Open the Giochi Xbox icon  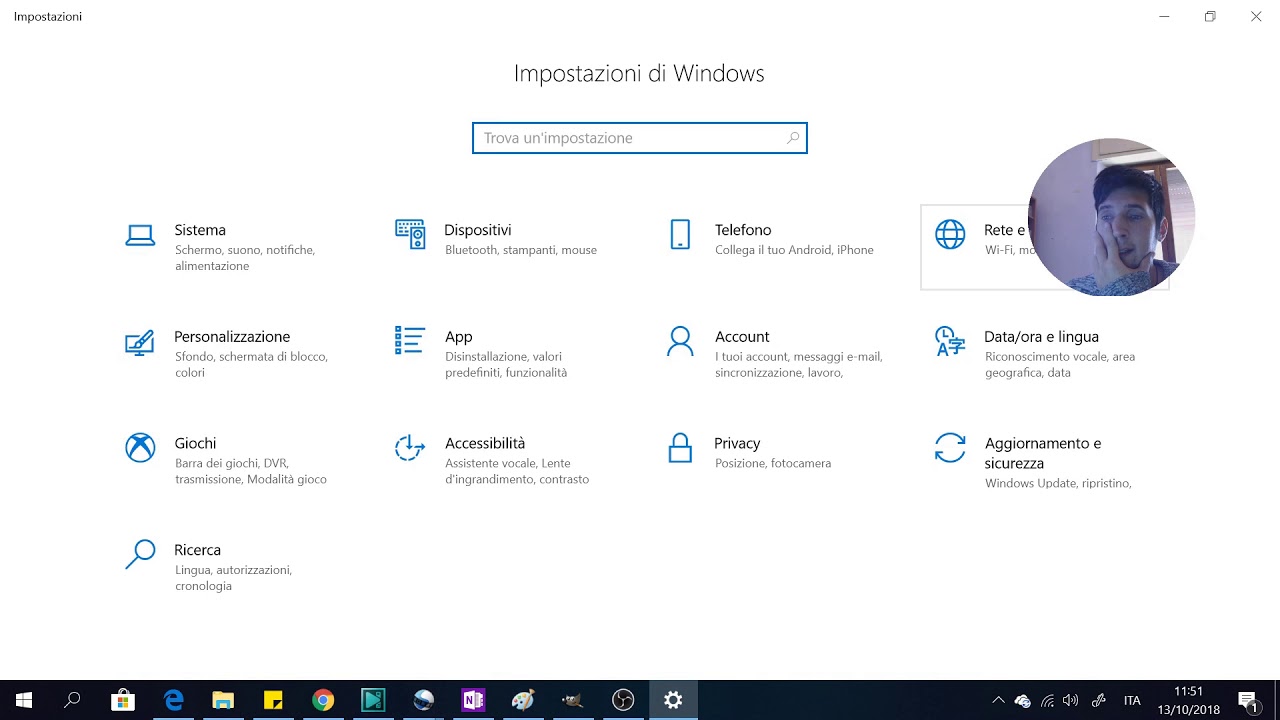140,447
